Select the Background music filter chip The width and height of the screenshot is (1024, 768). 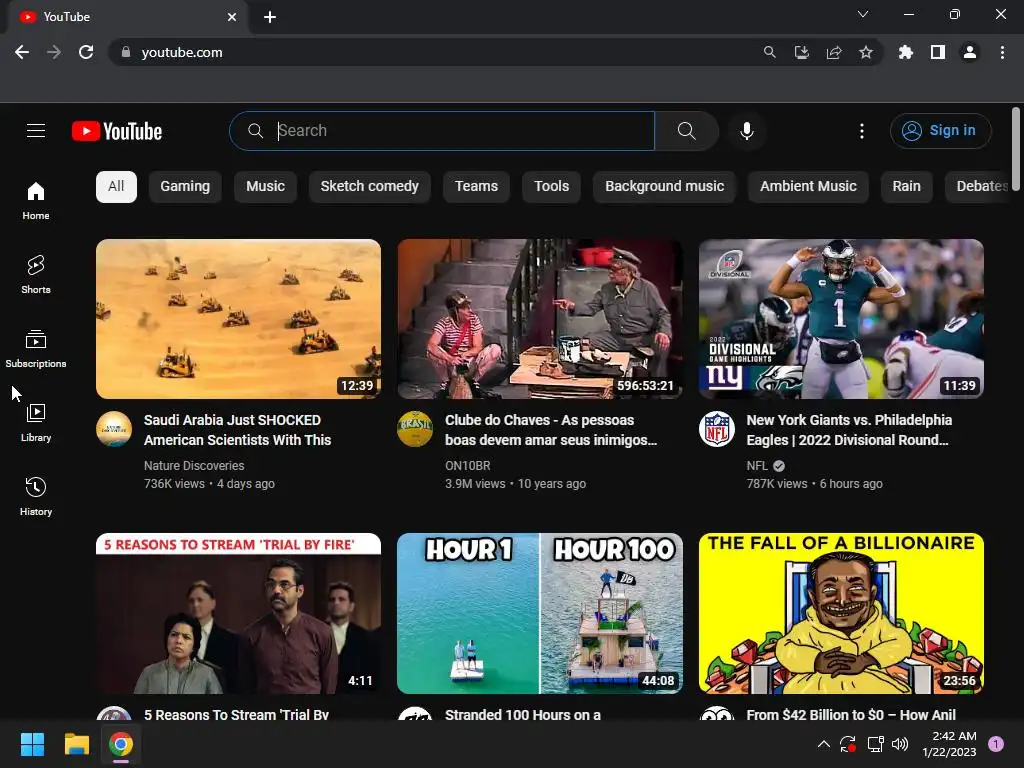pos(664,186)
